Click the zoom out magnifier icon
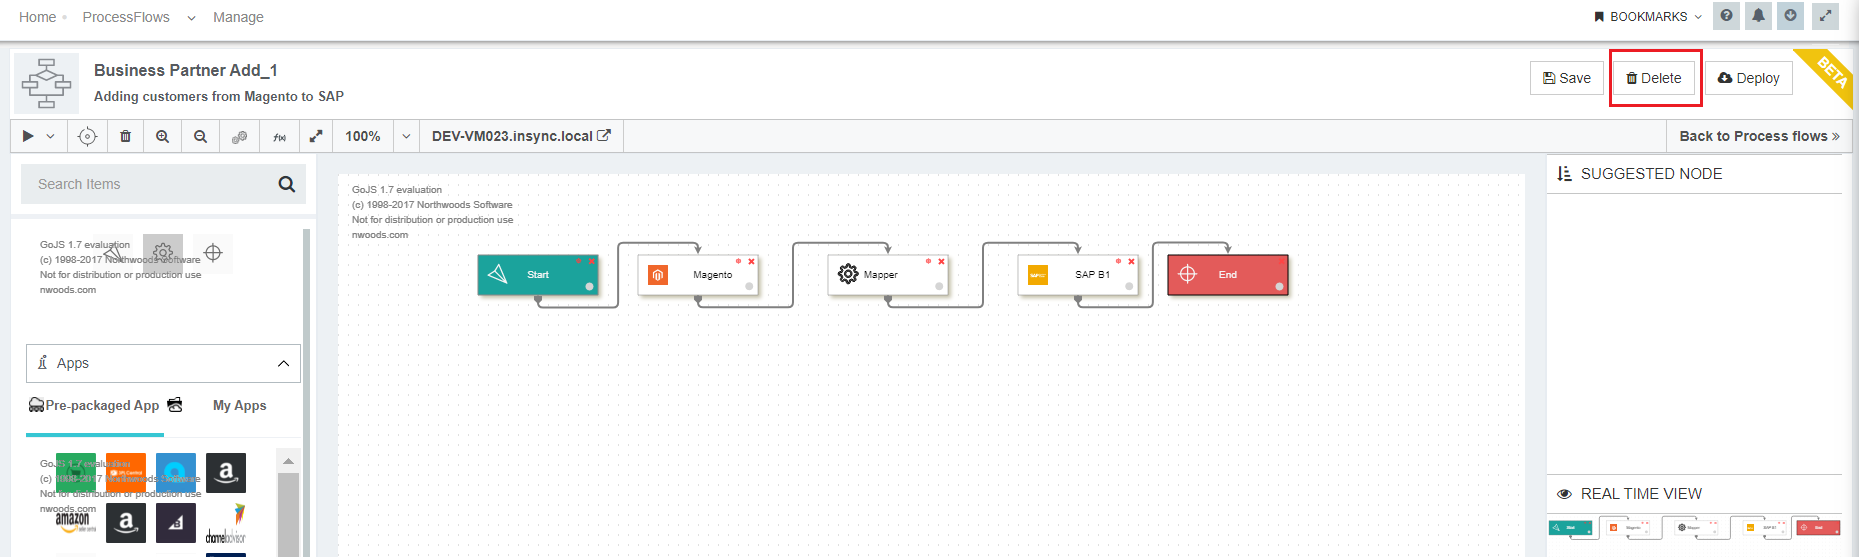 [x=200, y=136]
